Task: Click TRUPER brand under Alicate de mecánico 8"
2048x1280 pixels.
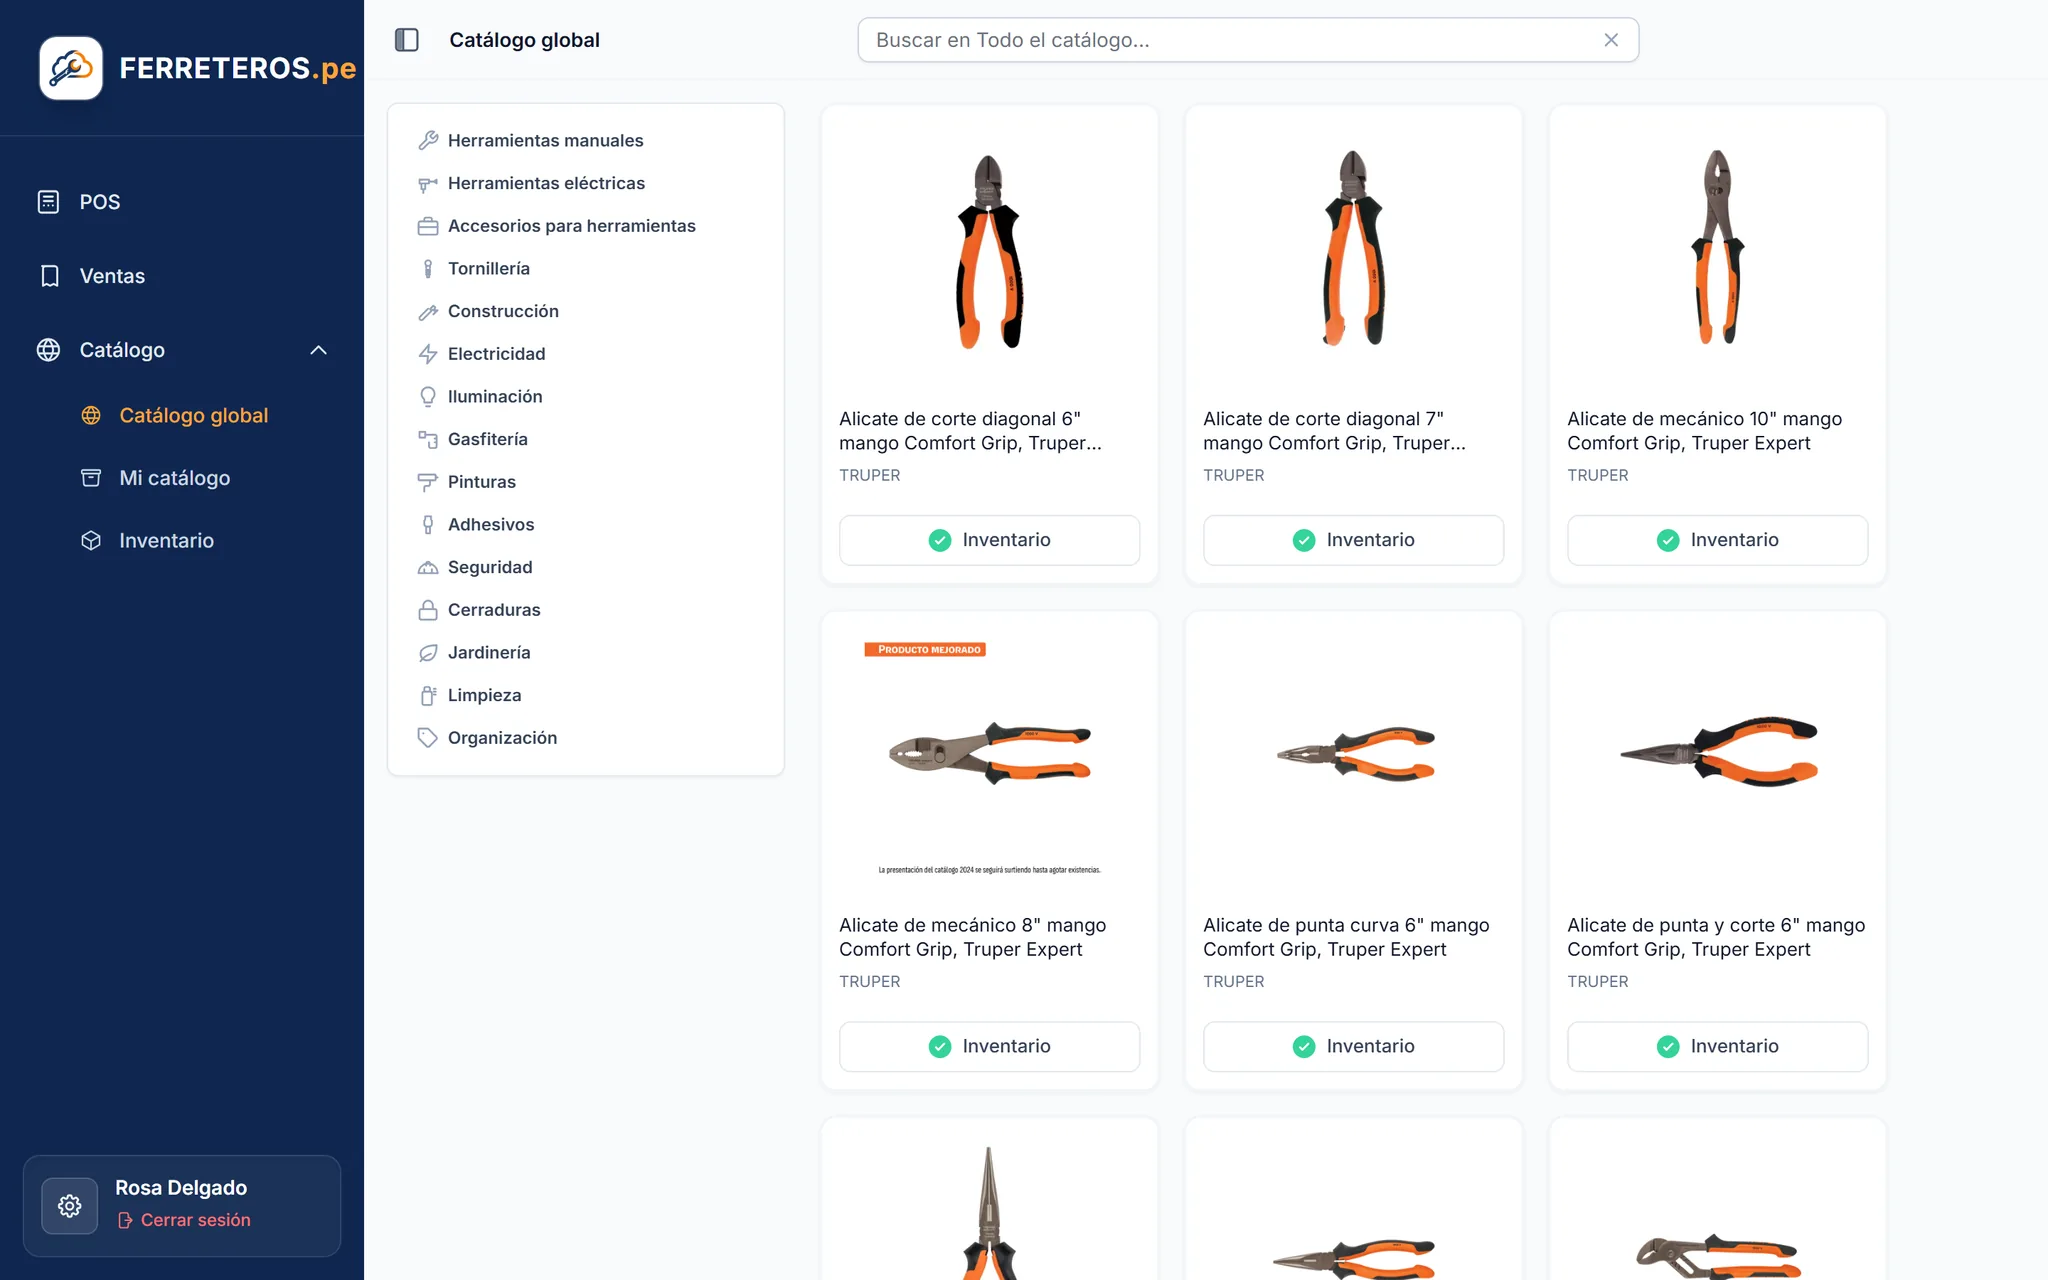Action: (869, 982)
